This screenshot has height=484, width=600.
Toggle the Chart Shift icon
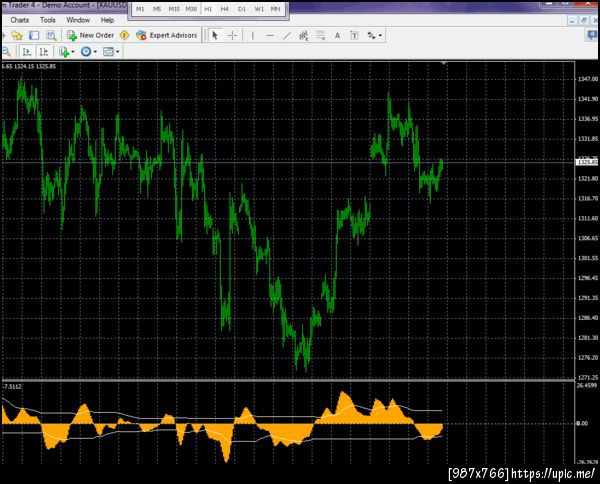point(44,51)
